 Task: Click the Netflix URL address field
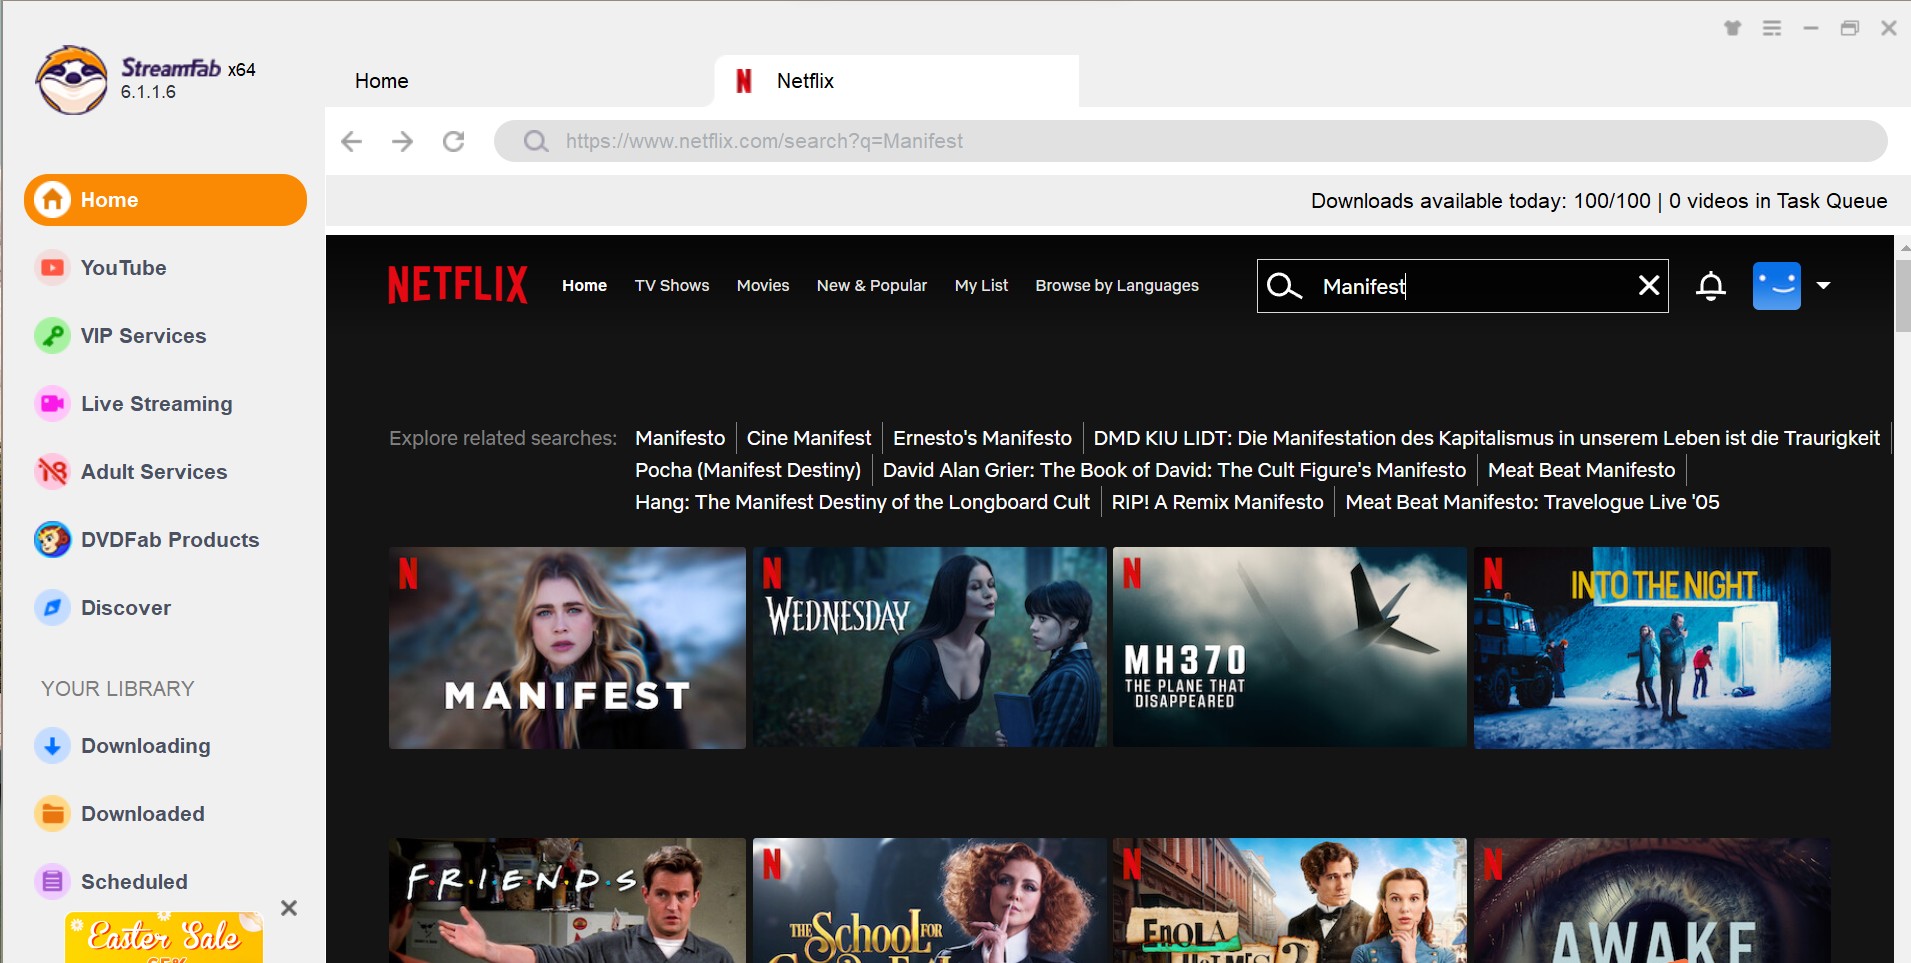[1190, 141]
